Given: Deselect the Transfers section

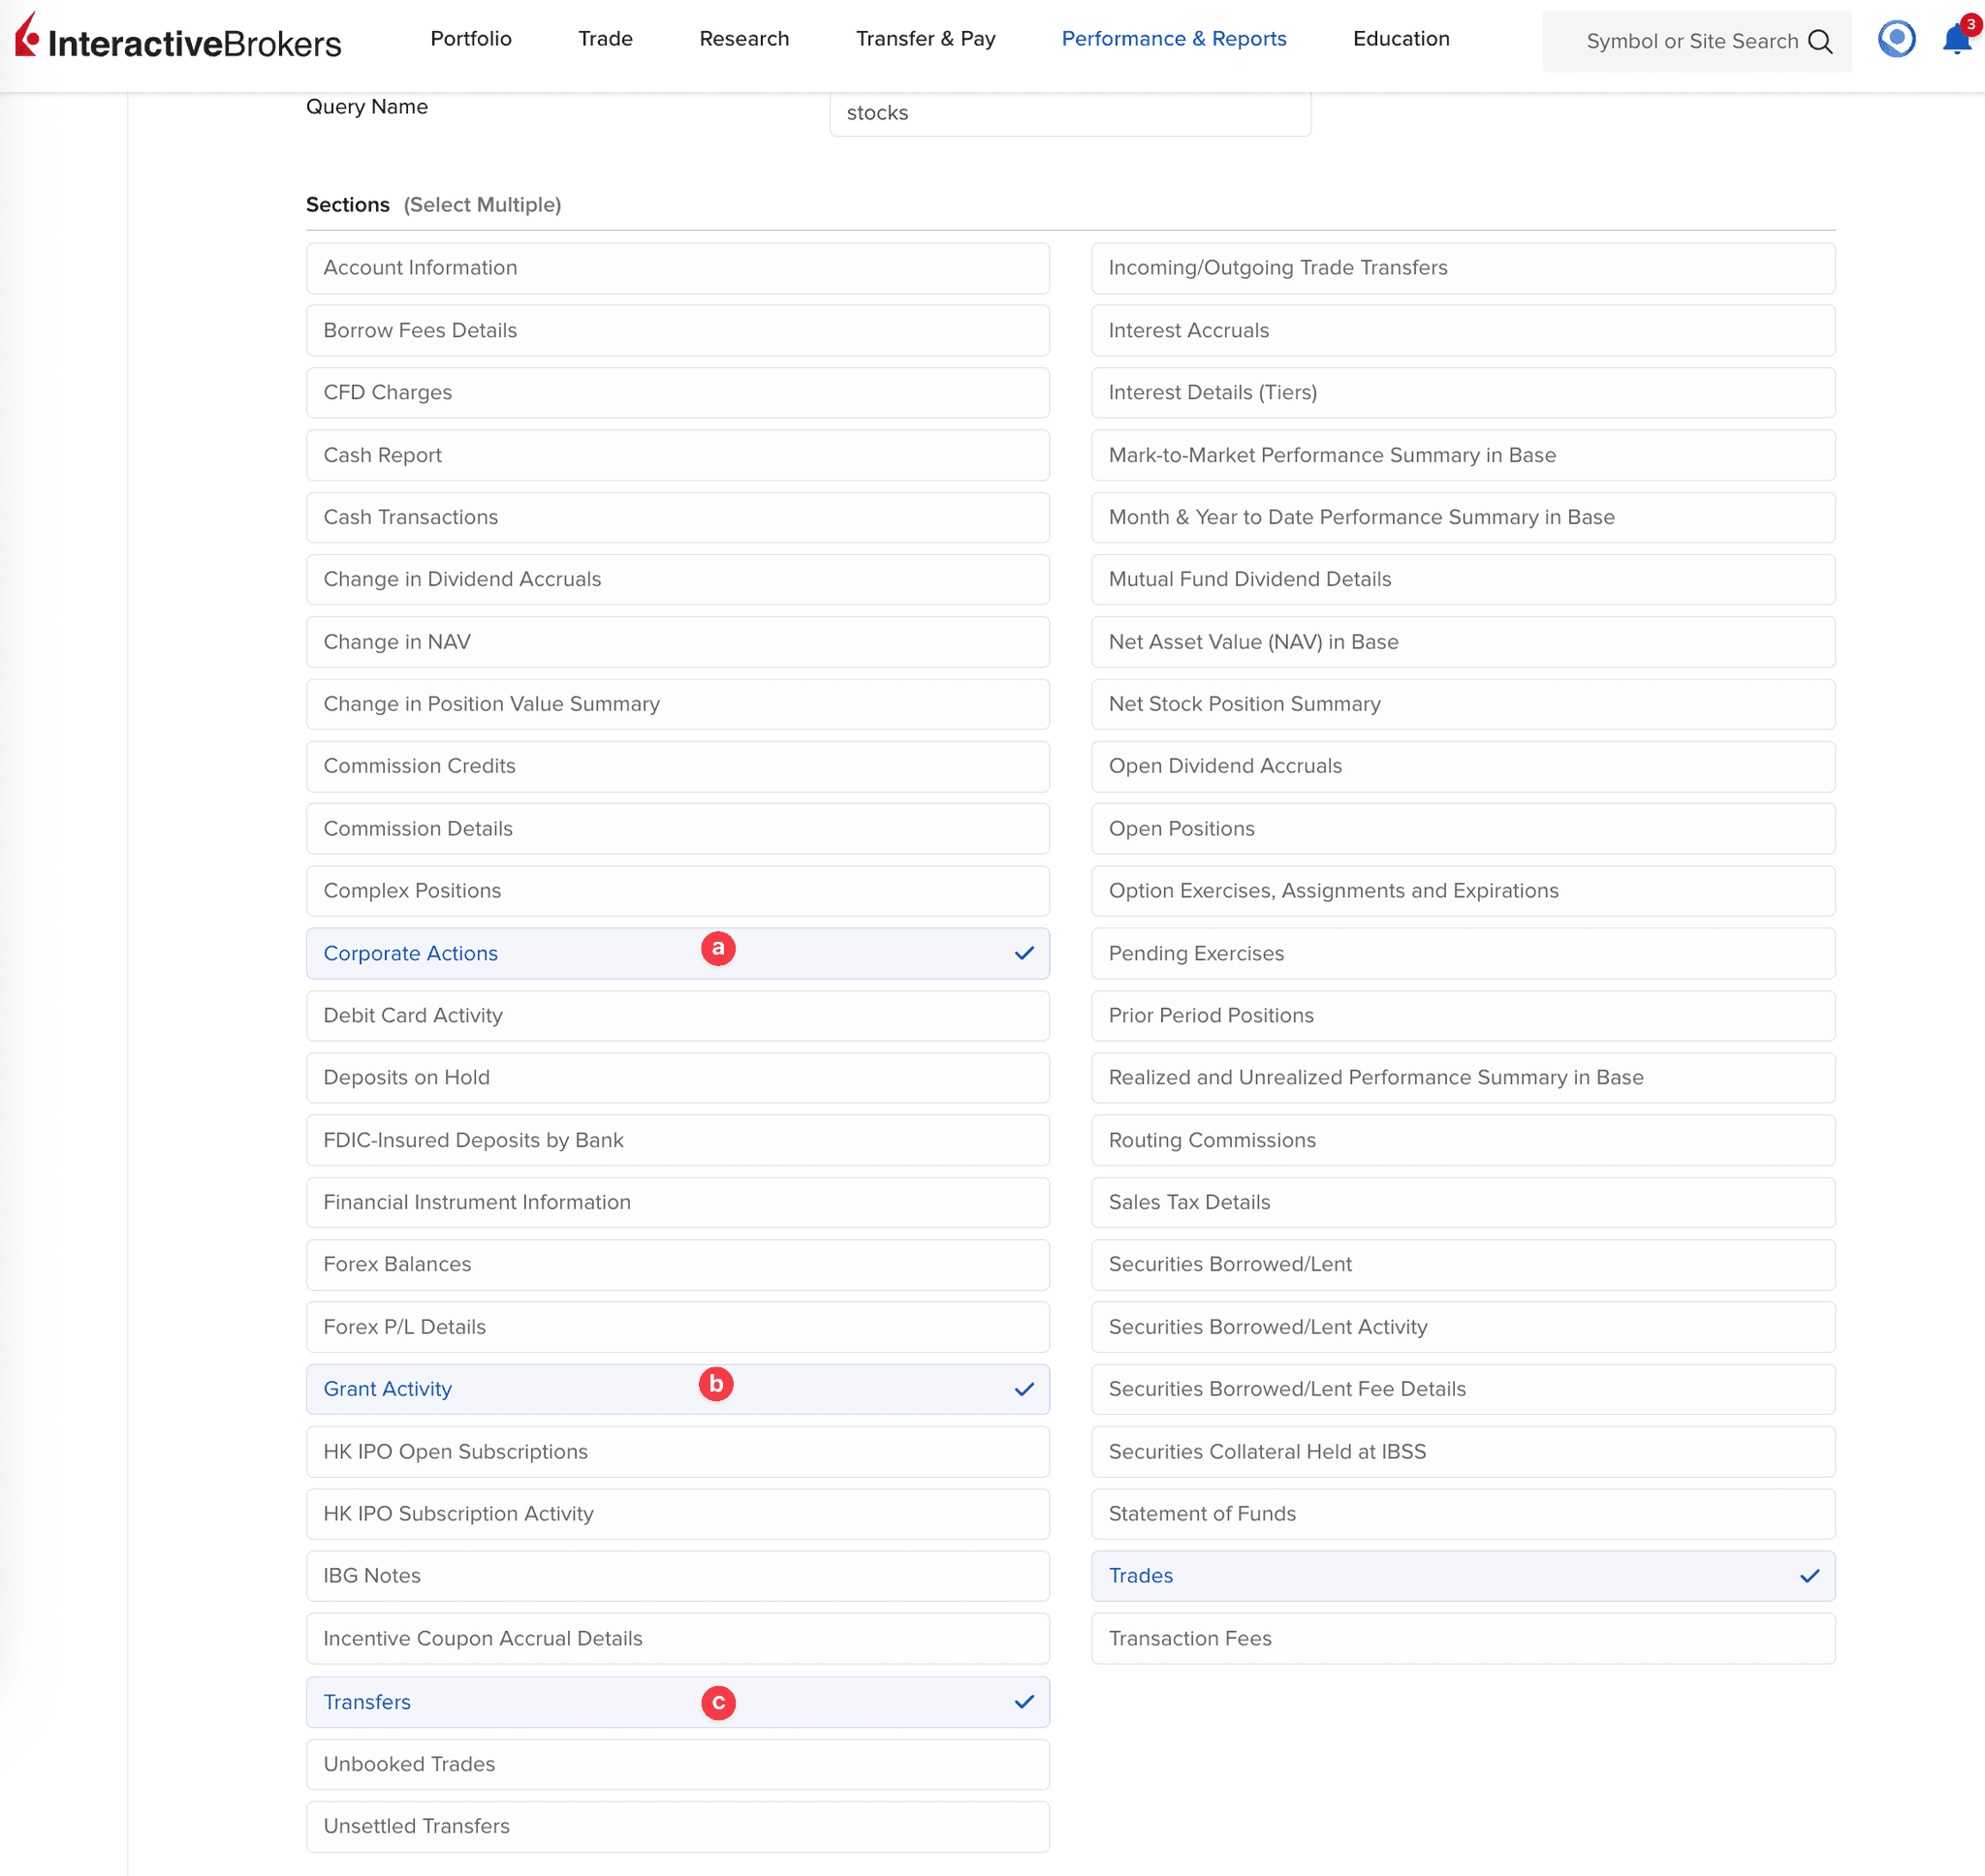Looking at the screenshot, I should (x=677, y=1702).
